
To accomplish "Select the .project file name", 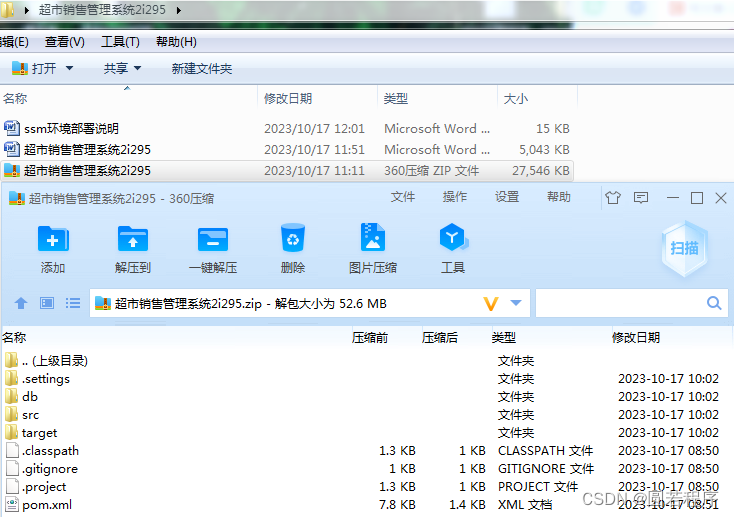I will pos(44,487).
